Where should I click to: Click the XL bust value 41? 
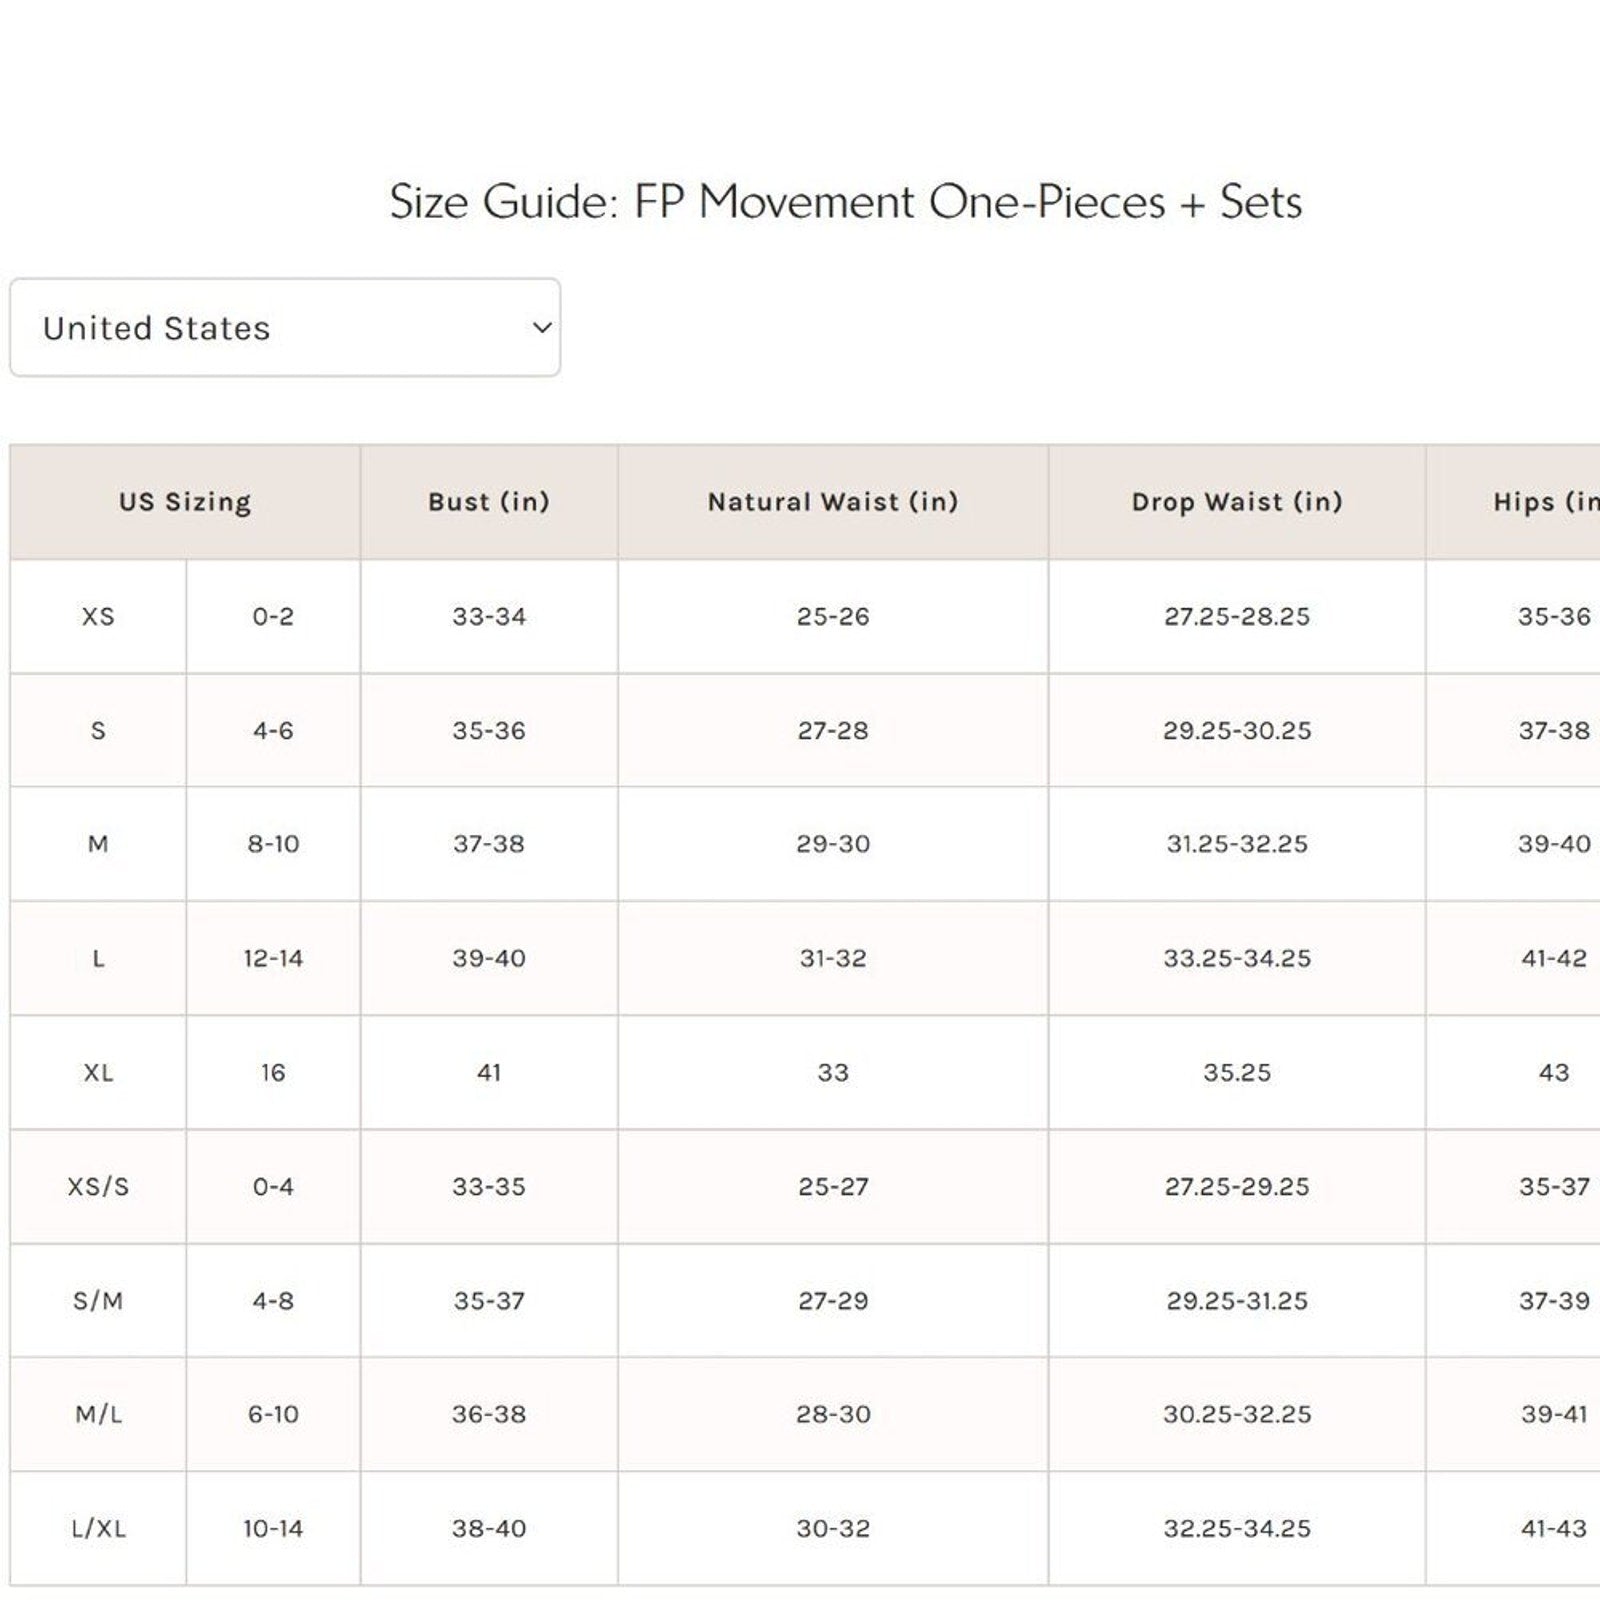tap(489, 1073)
